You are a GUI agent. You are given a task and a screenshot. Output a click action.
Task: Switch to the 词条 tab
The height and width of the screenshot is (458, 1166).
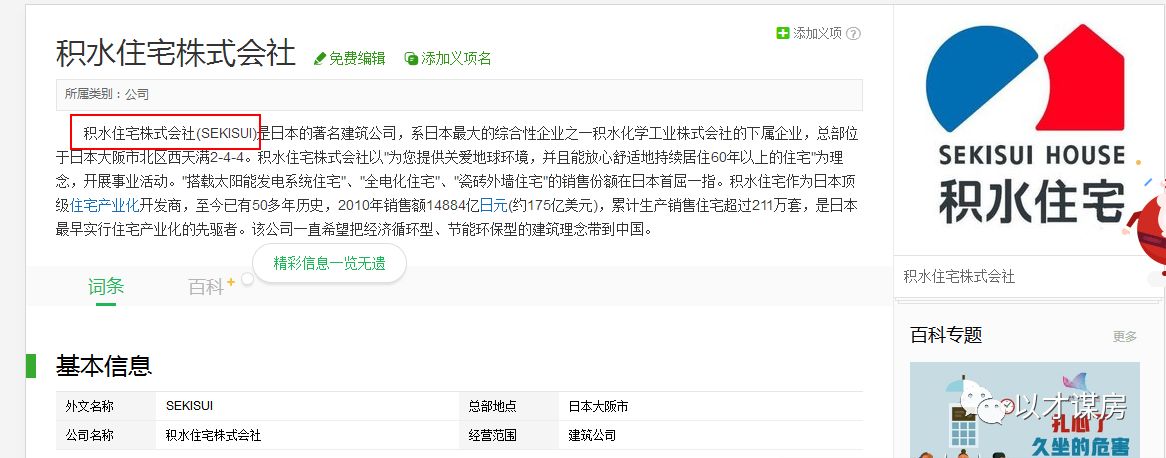coord(106,286)
